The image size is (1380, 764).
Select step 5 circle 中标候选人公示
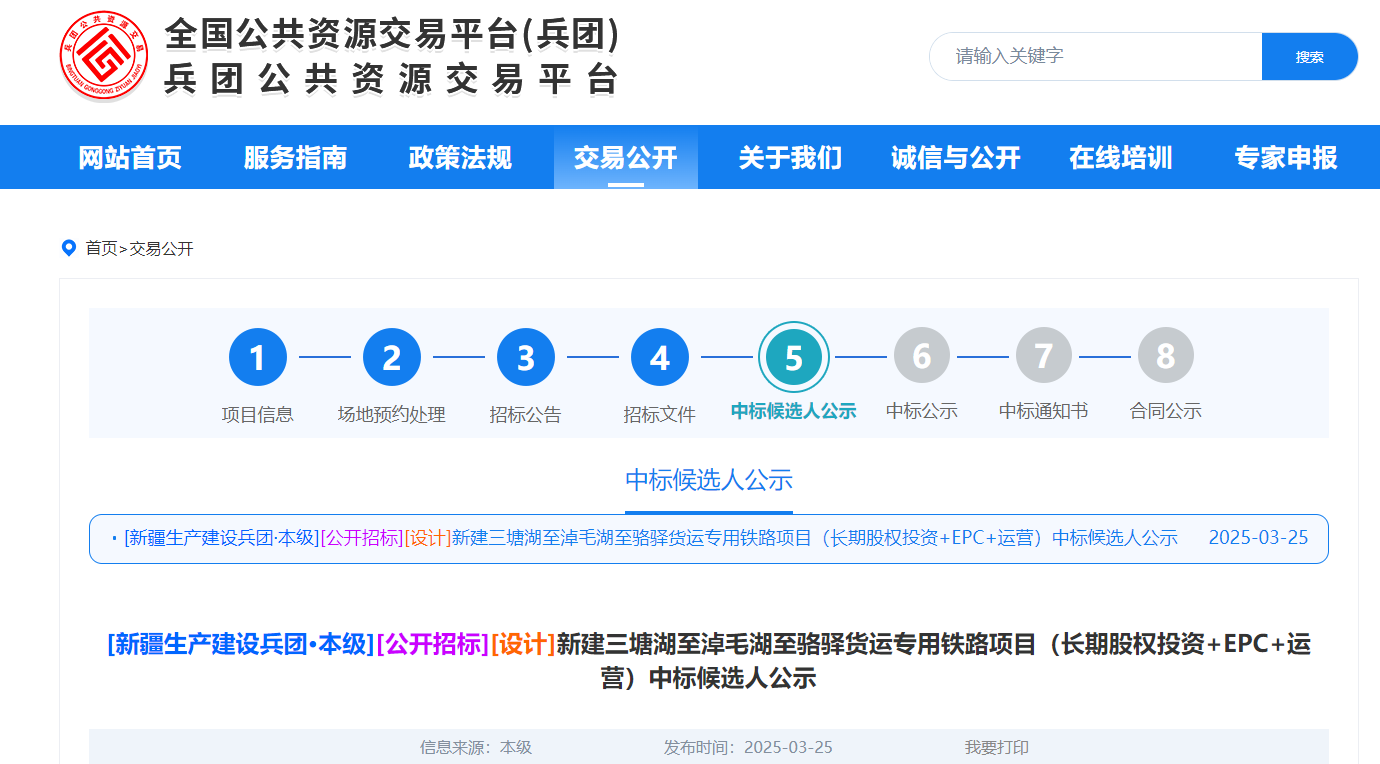(794, 357)
